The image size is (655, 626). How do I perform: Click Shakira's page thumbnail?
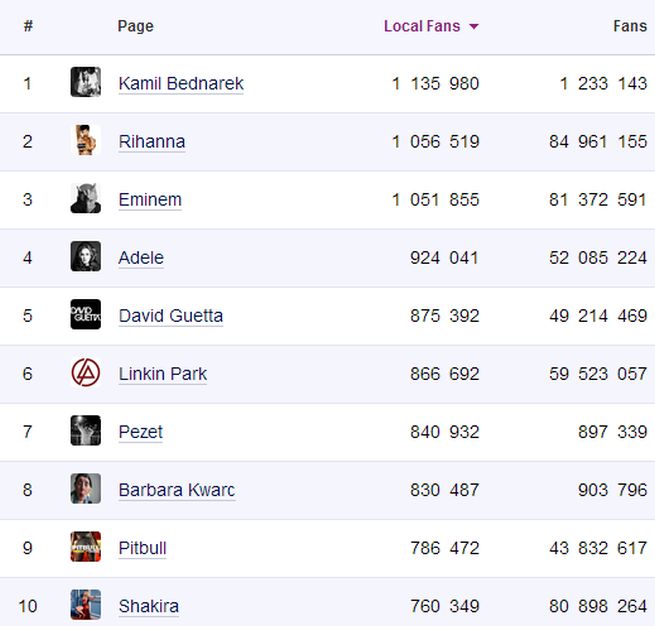click(85, 604)
